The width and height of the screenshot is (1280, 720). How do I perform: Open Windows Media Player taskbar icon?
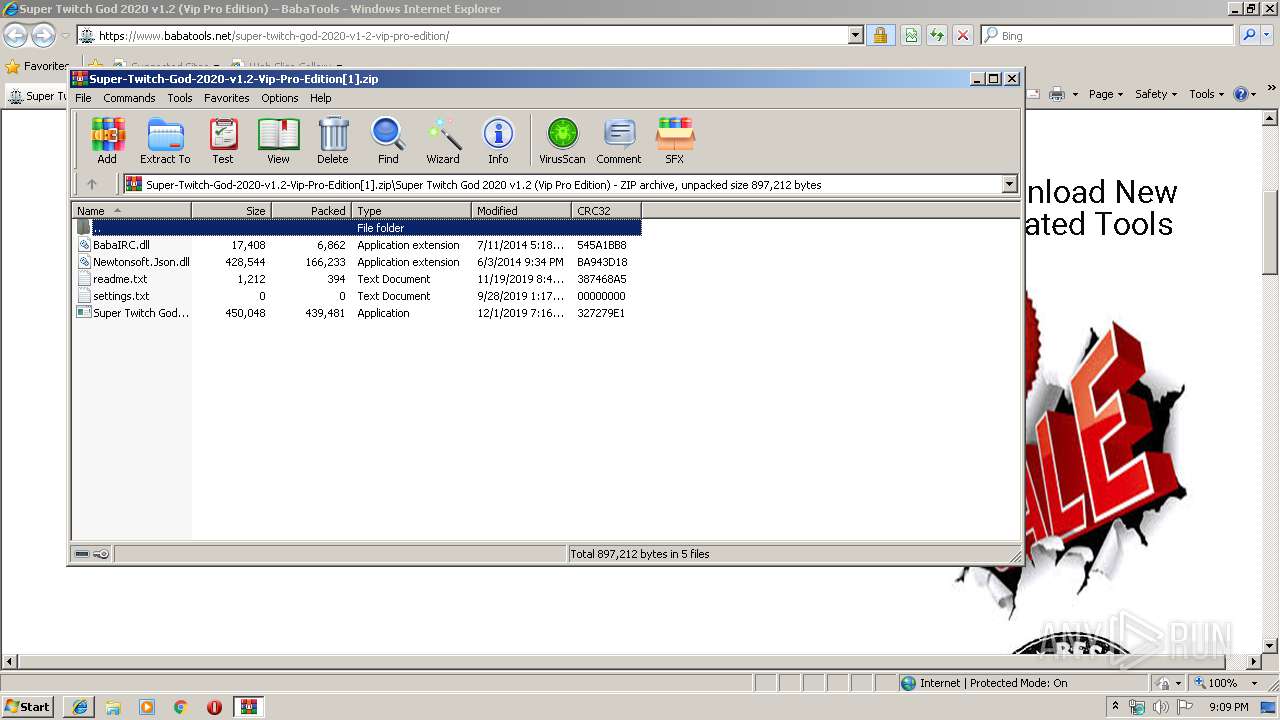(147, 707)
